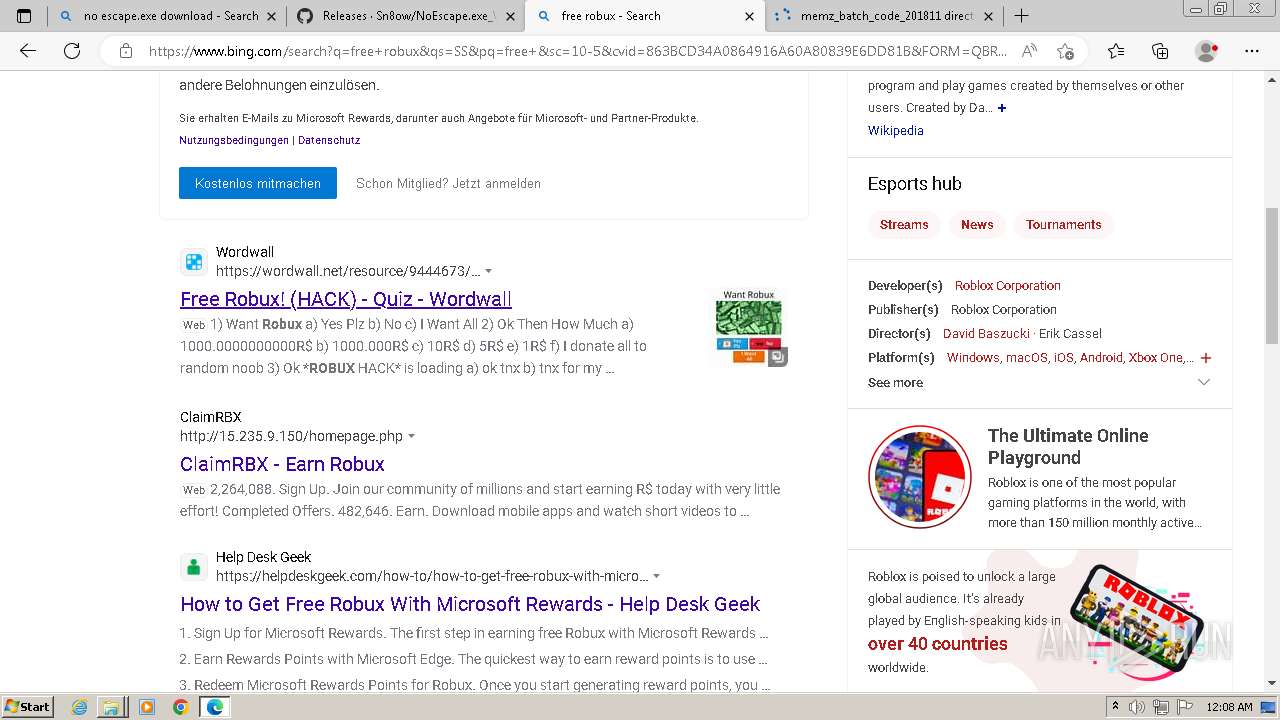Screen dimensions: 1280x720
Task: Open Internet Explorer from taskbar
Action: 79,707
